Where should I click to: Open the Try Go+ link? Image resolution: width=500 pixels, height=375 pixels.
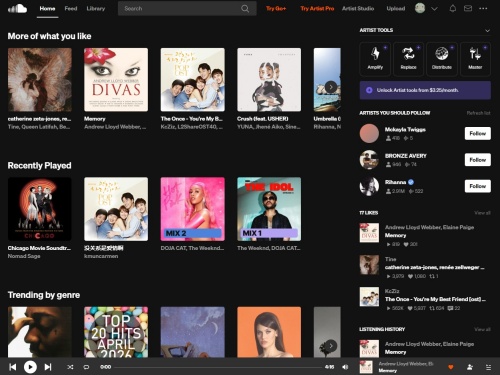tap(276, 8)
